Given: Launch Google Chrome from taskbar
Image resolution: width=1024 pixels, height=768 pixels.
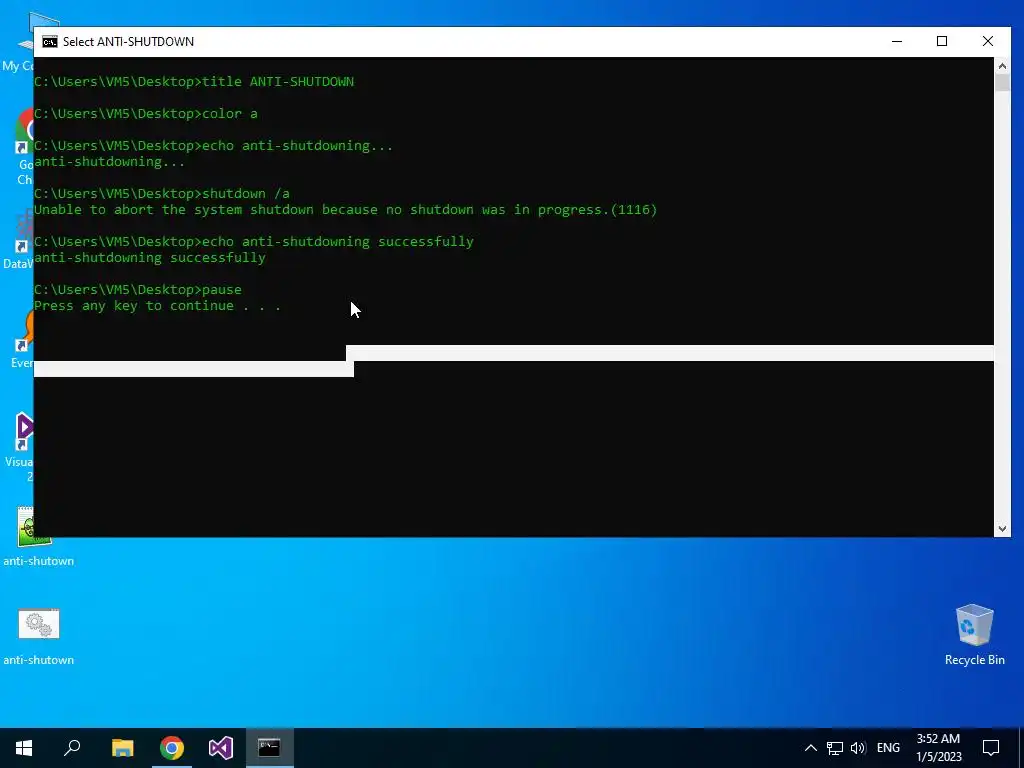Looking at the screenshot, I should click(172, 748).
